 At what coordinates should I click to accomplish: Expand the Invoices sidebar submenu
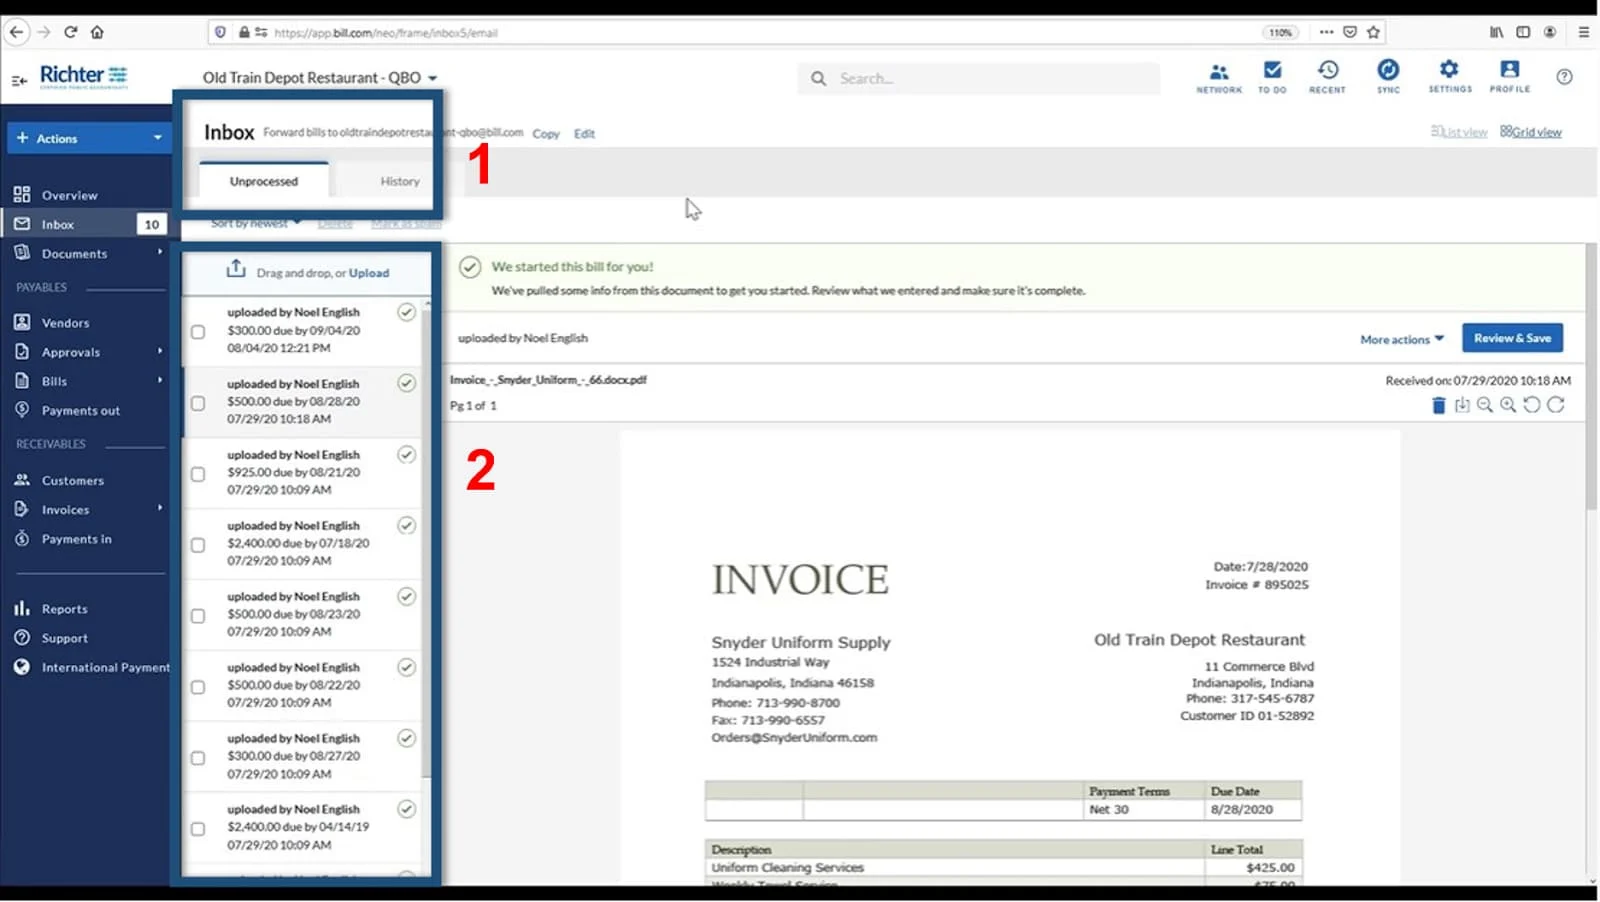(x=160, y=508)
